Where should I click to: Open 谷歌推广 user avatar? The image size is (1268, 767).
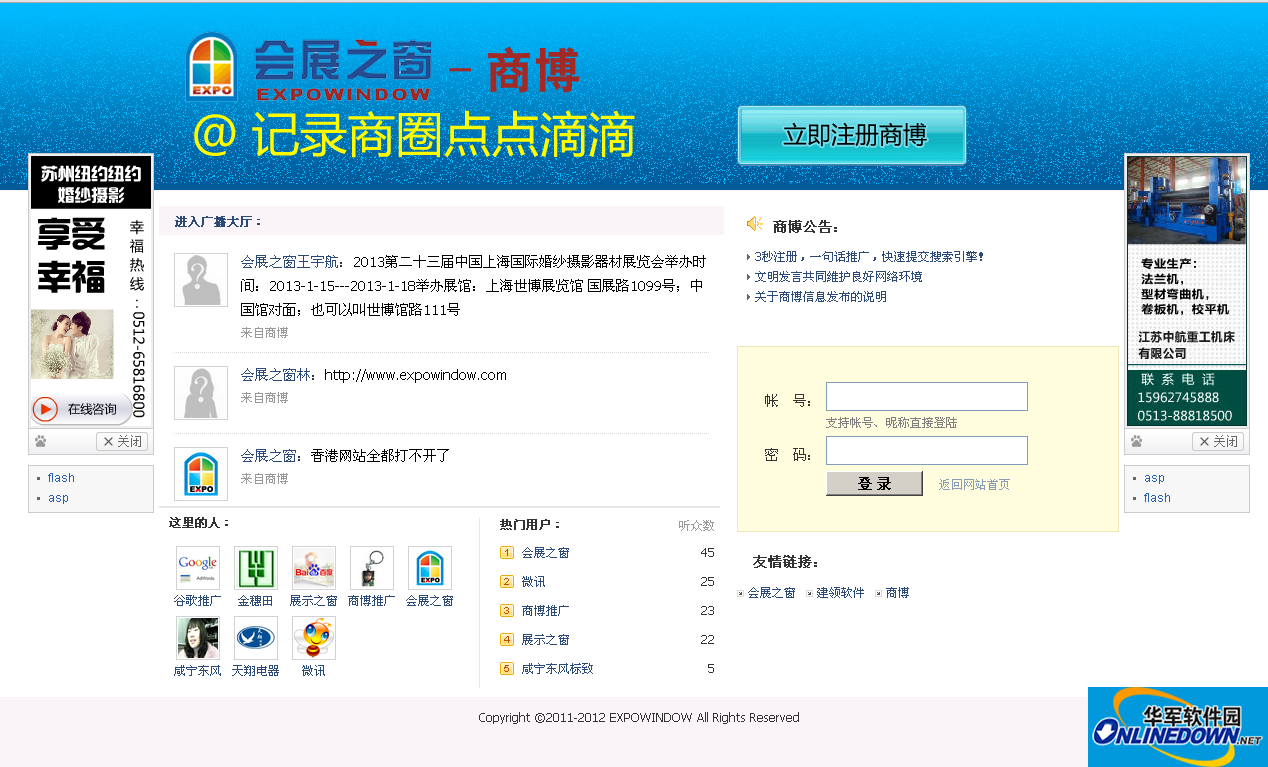coord(198,568)
